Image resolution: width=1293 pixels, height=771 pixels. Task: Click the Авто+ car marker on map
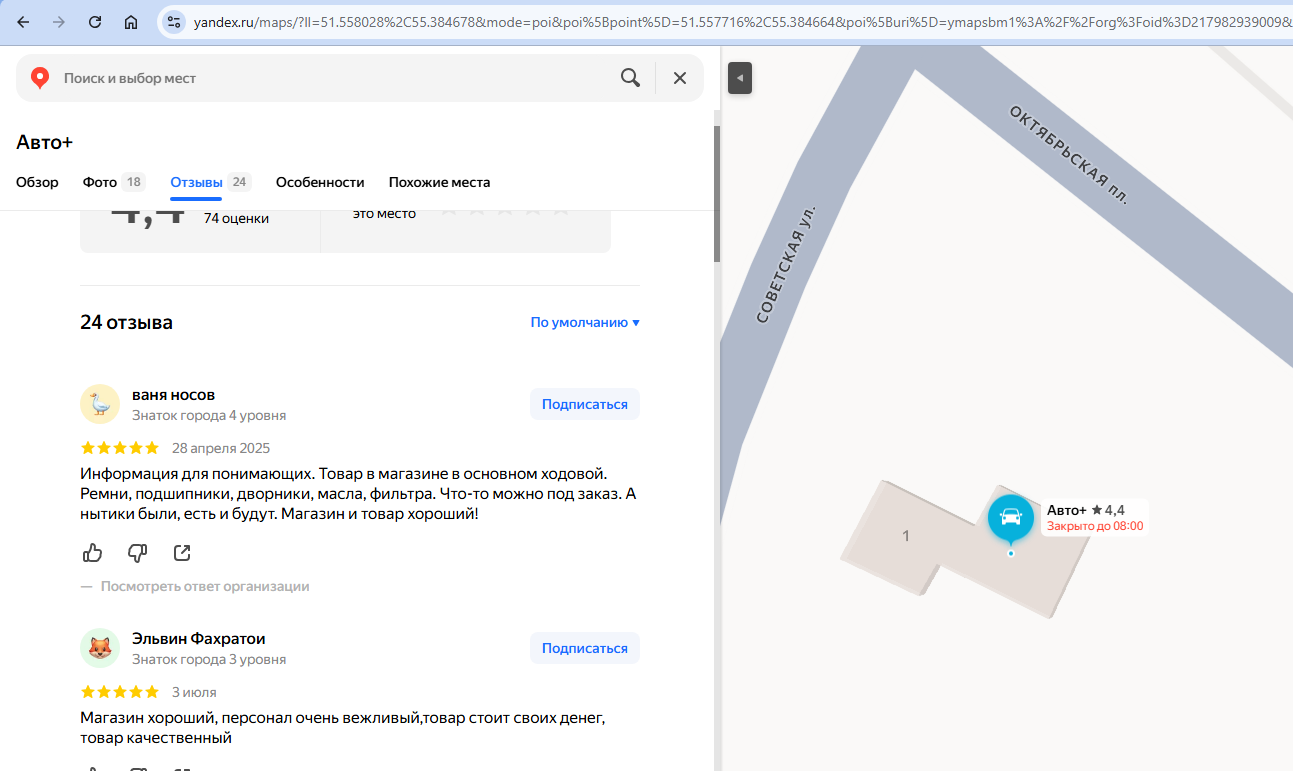click(x=1011, y=518)
